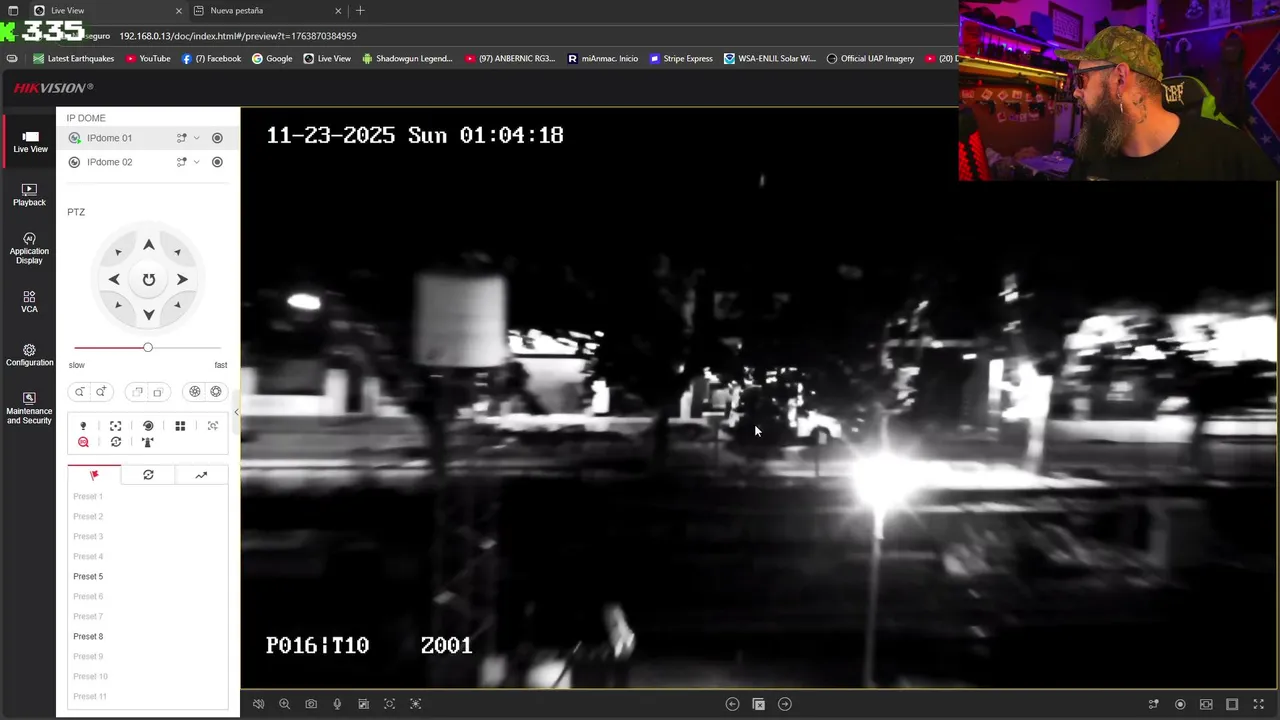Open the Application Display section
1280x720 pixels.
29,249
